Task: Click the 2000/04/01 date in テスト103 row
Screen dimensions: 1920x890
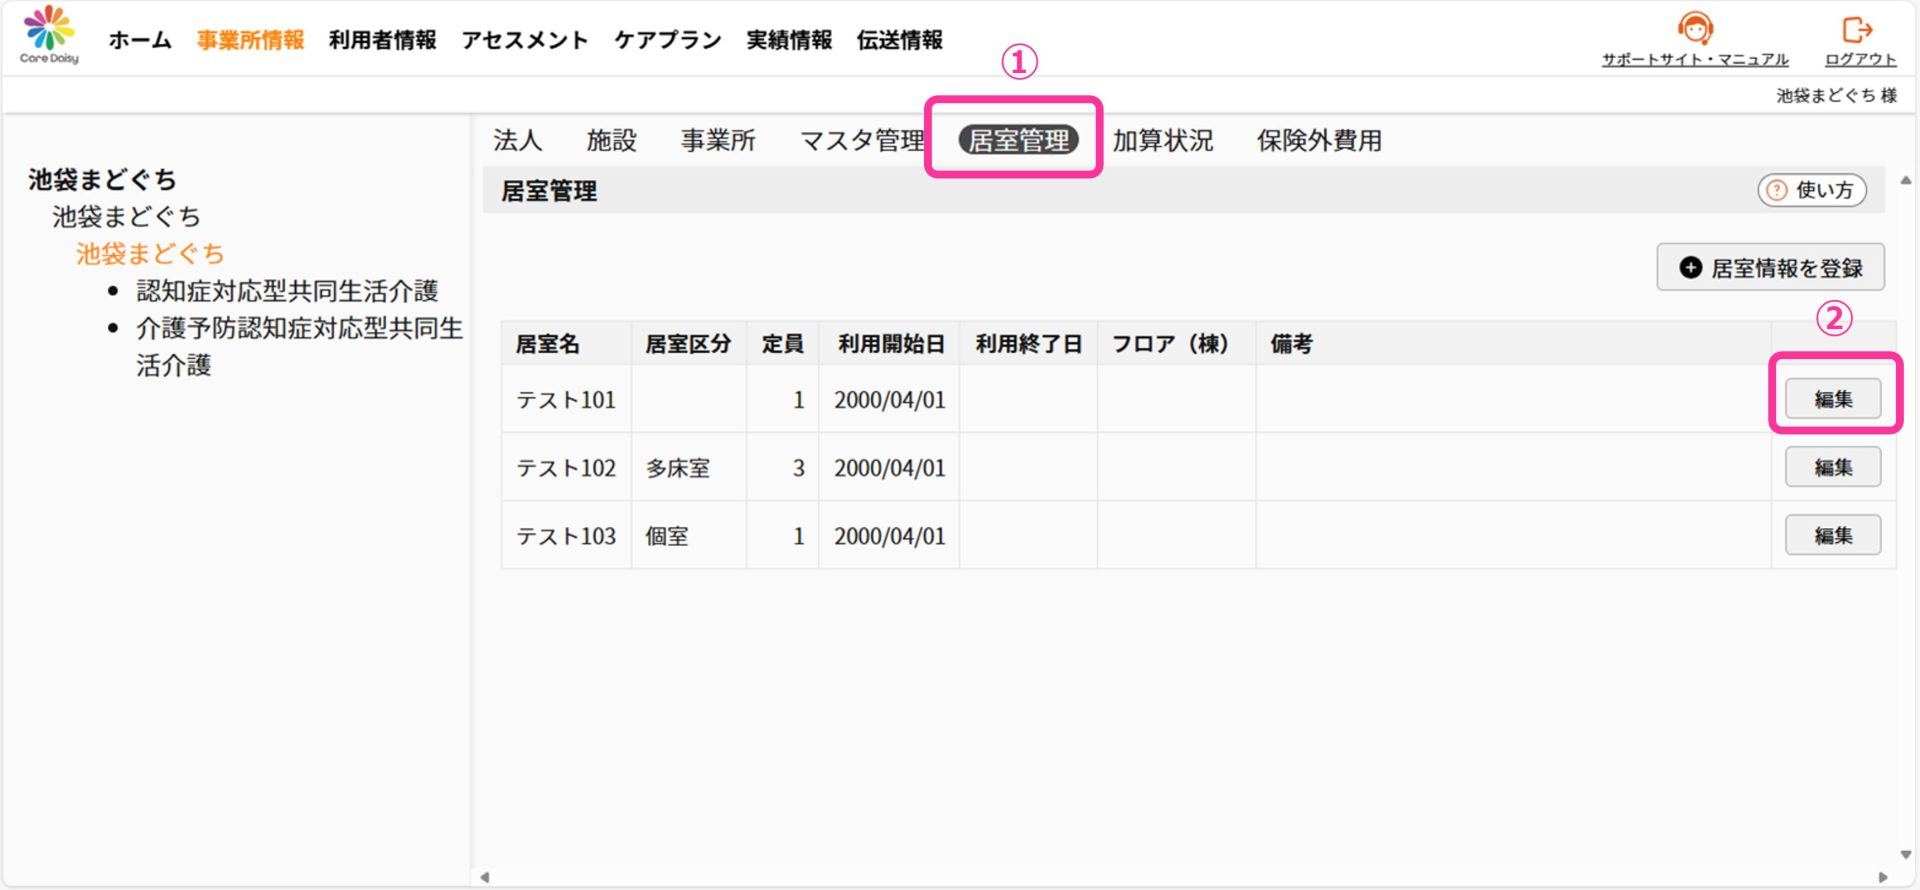Action: tap(890, 536)
